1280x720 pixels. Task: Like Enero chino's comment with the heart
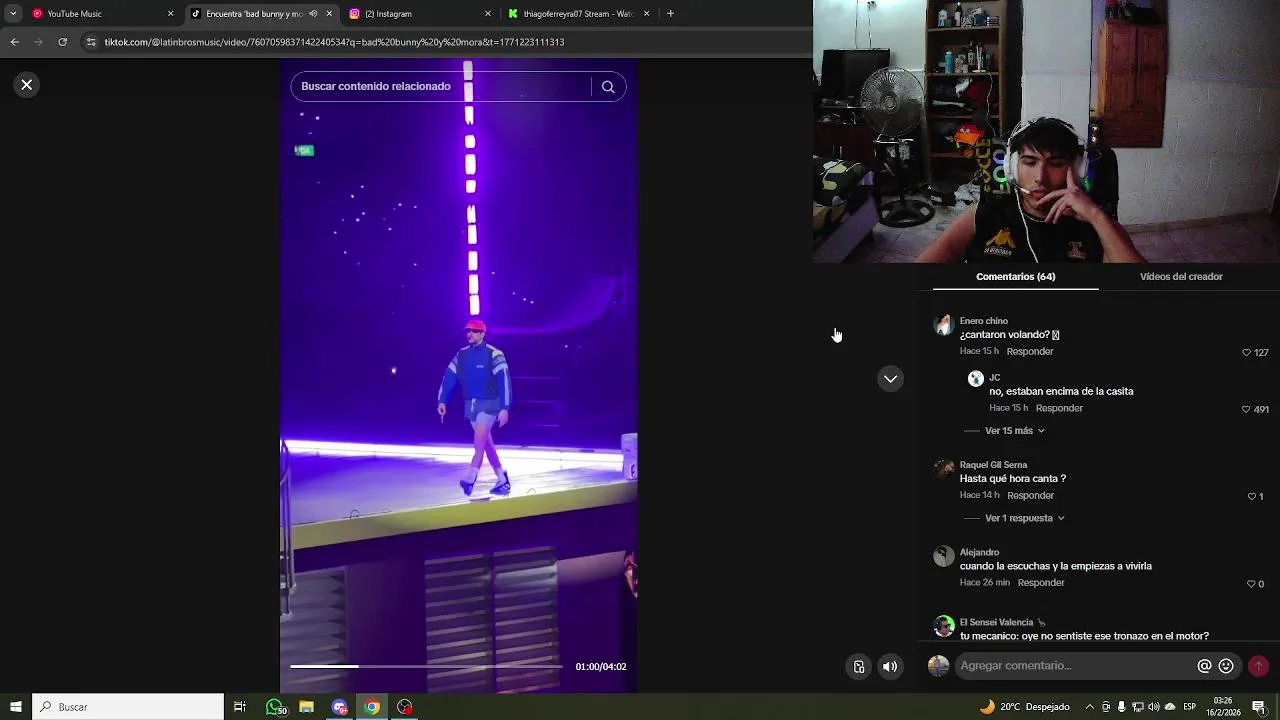pos(1247,353)
